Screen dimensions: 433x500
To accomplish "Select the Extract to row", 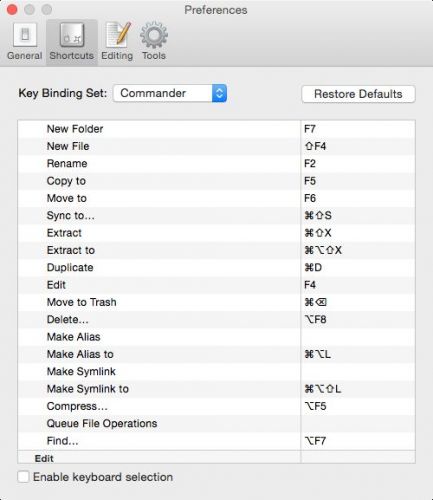I will pos(216,250).
